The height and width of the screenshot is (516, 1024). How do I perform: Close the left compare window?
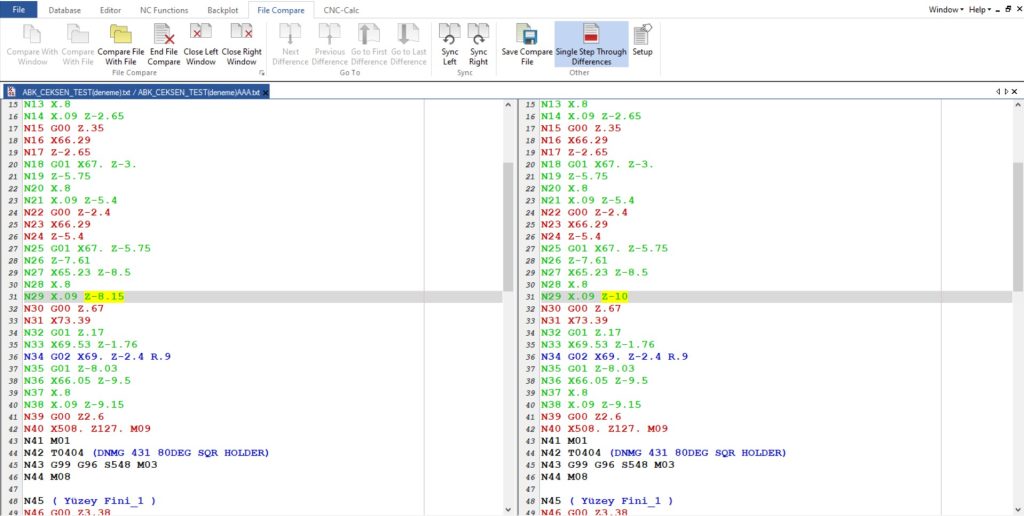click(x=201, y=43)
